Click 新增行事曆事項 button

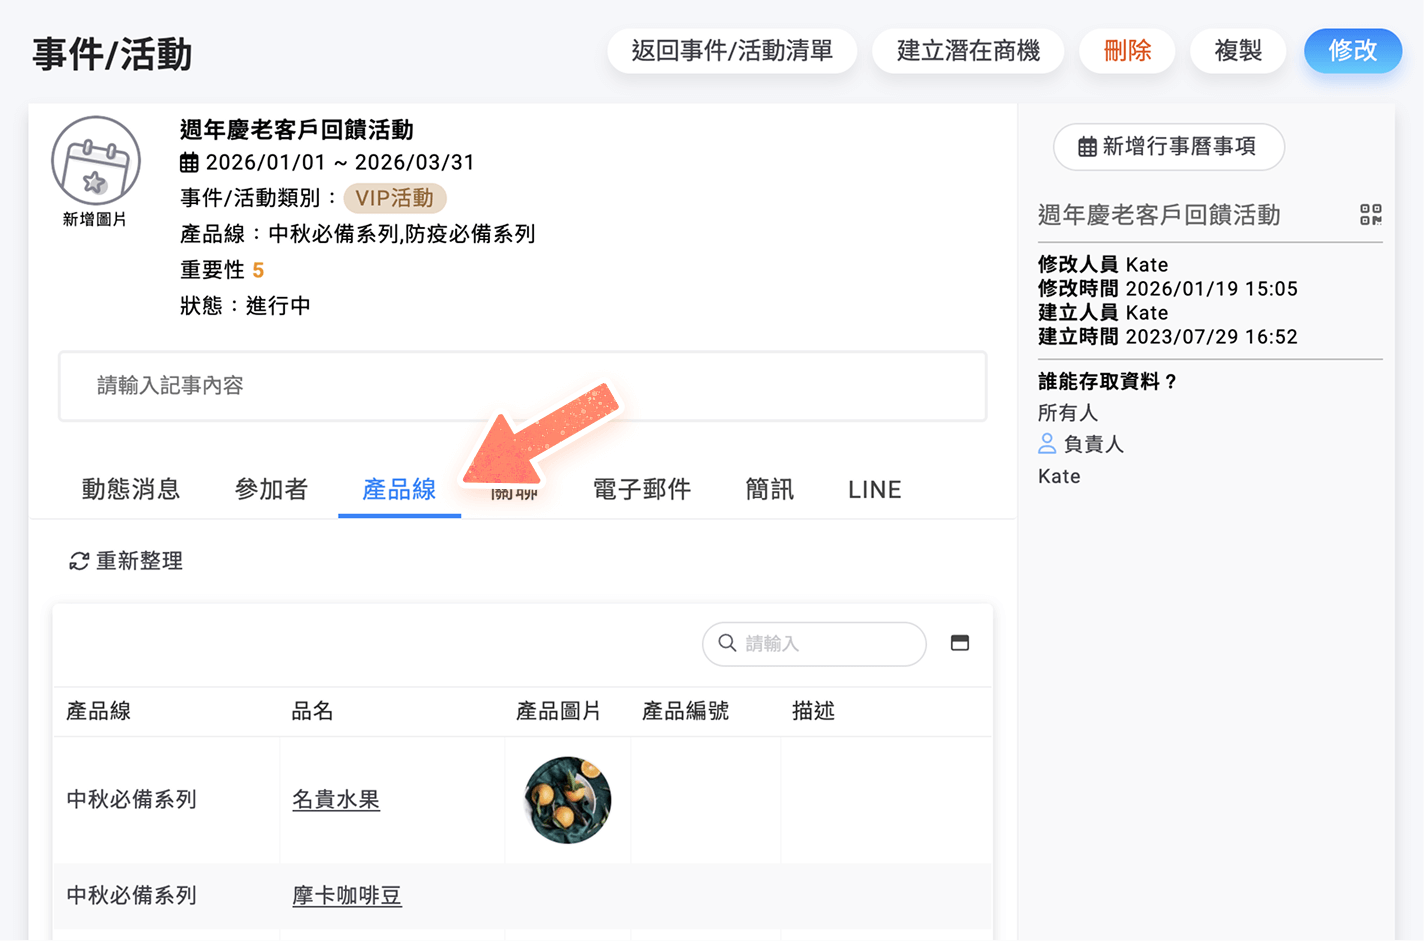1168,147
